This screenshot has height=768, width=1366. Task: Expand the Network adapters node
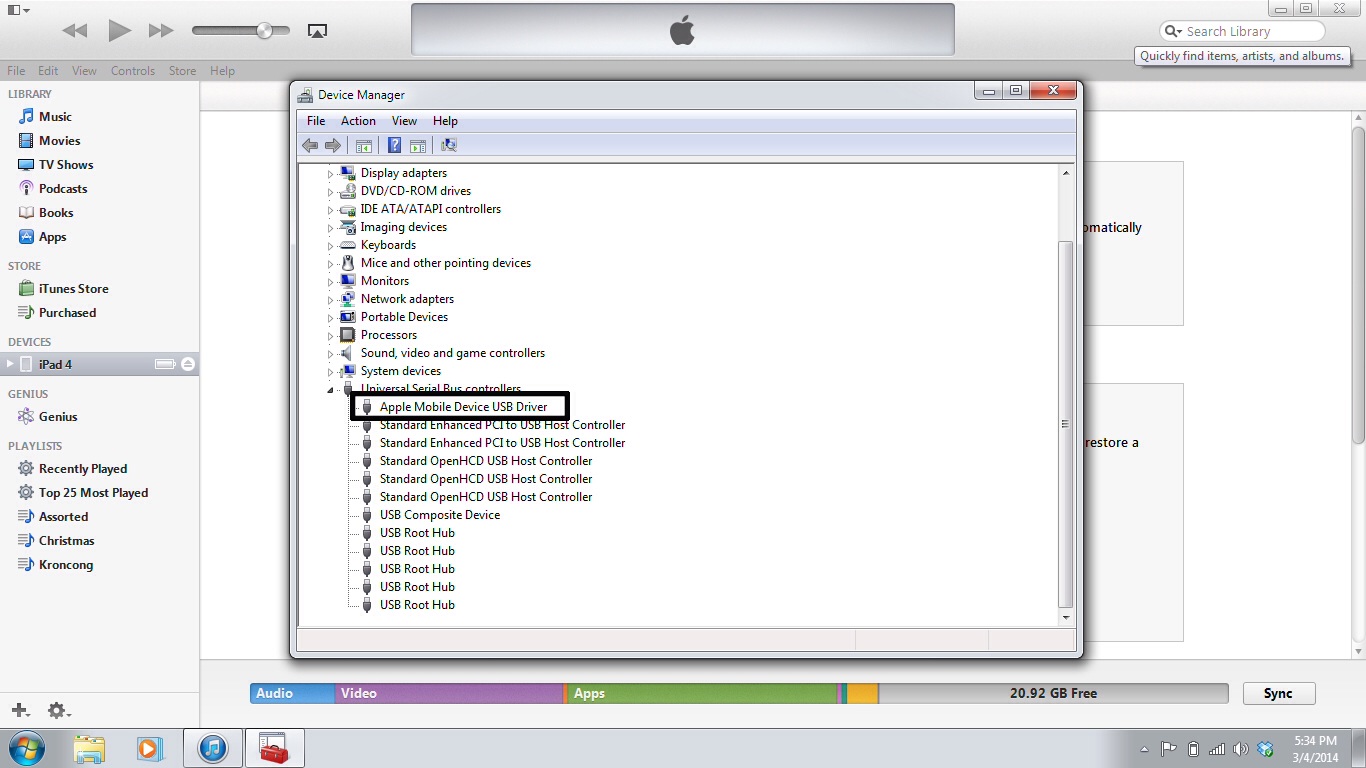click(331, 300)
